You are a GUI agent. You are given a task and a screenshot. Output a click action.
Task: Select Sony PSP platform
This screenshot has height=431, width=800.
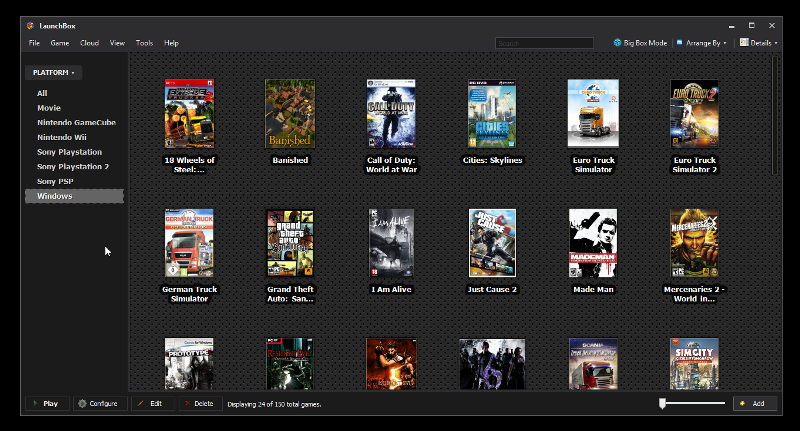click(x=55, y=182)
